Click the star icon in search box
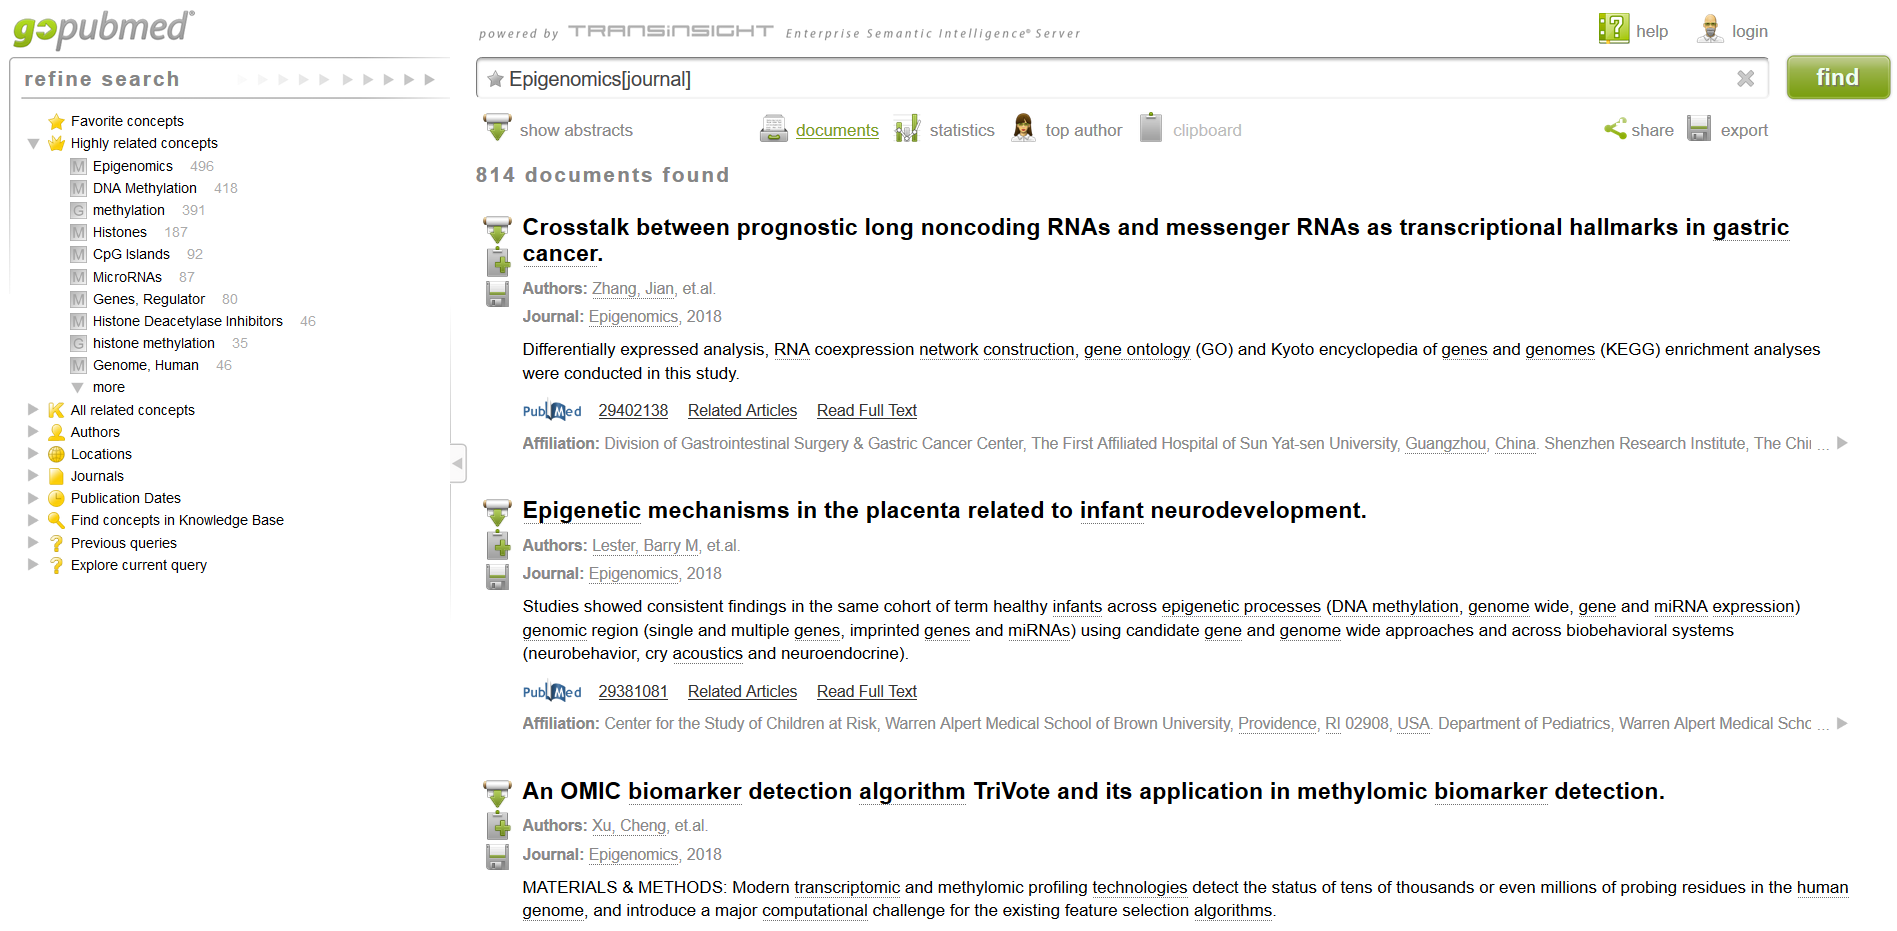 tap(495, 79)
